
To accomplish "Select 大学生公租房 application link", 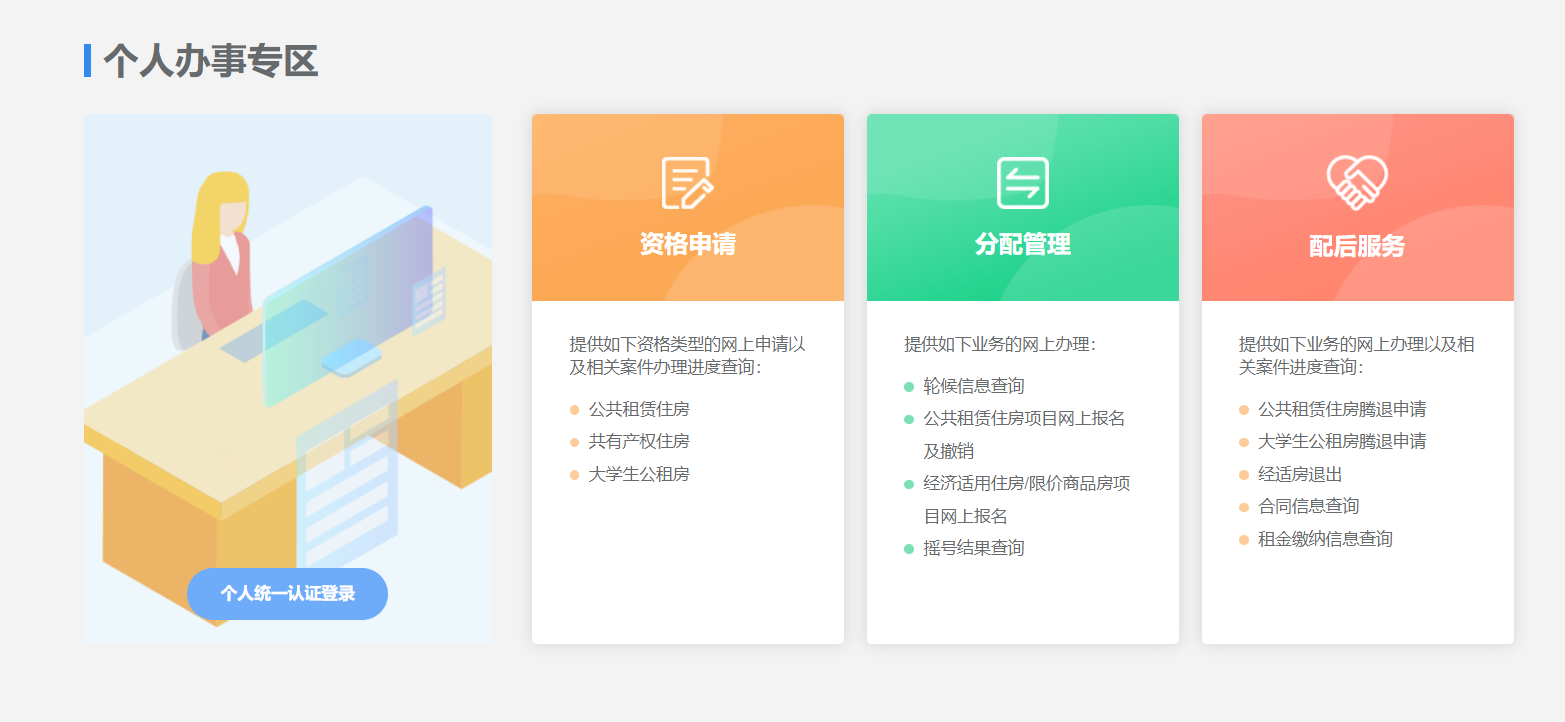I will tap(639, 474).
